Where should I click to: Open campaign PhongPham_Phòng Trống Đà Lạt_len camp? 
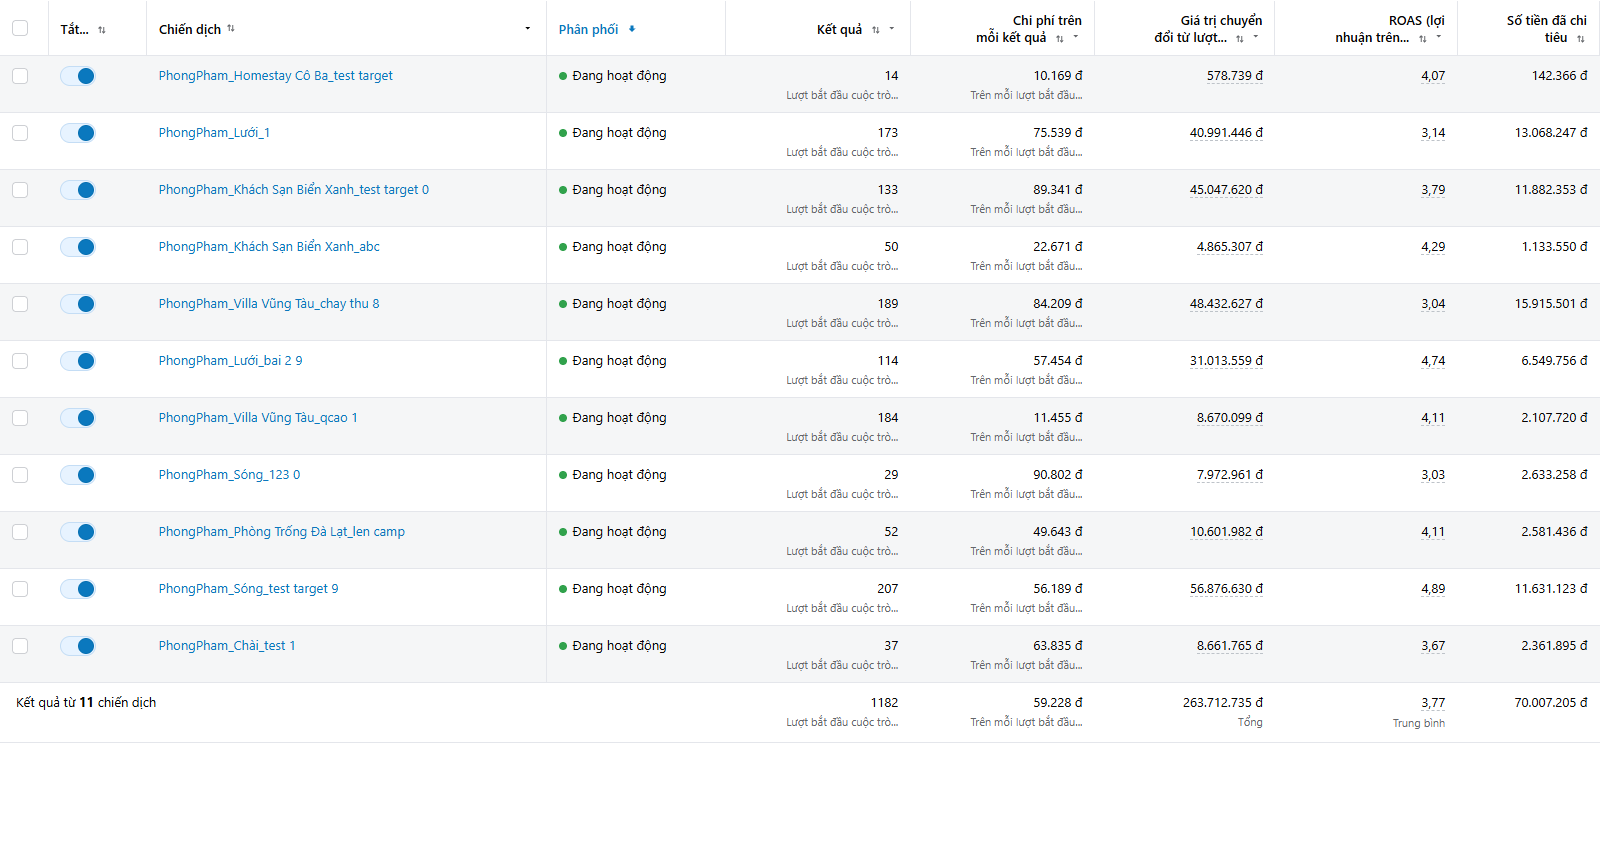point(281,532)
